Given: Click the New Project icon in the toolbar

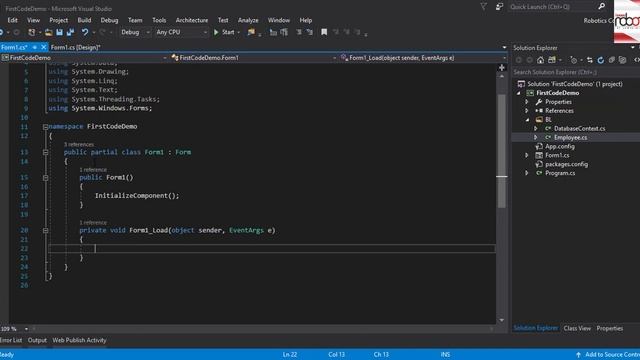Looking at the screenshot, I should click(x=31, y=32).
